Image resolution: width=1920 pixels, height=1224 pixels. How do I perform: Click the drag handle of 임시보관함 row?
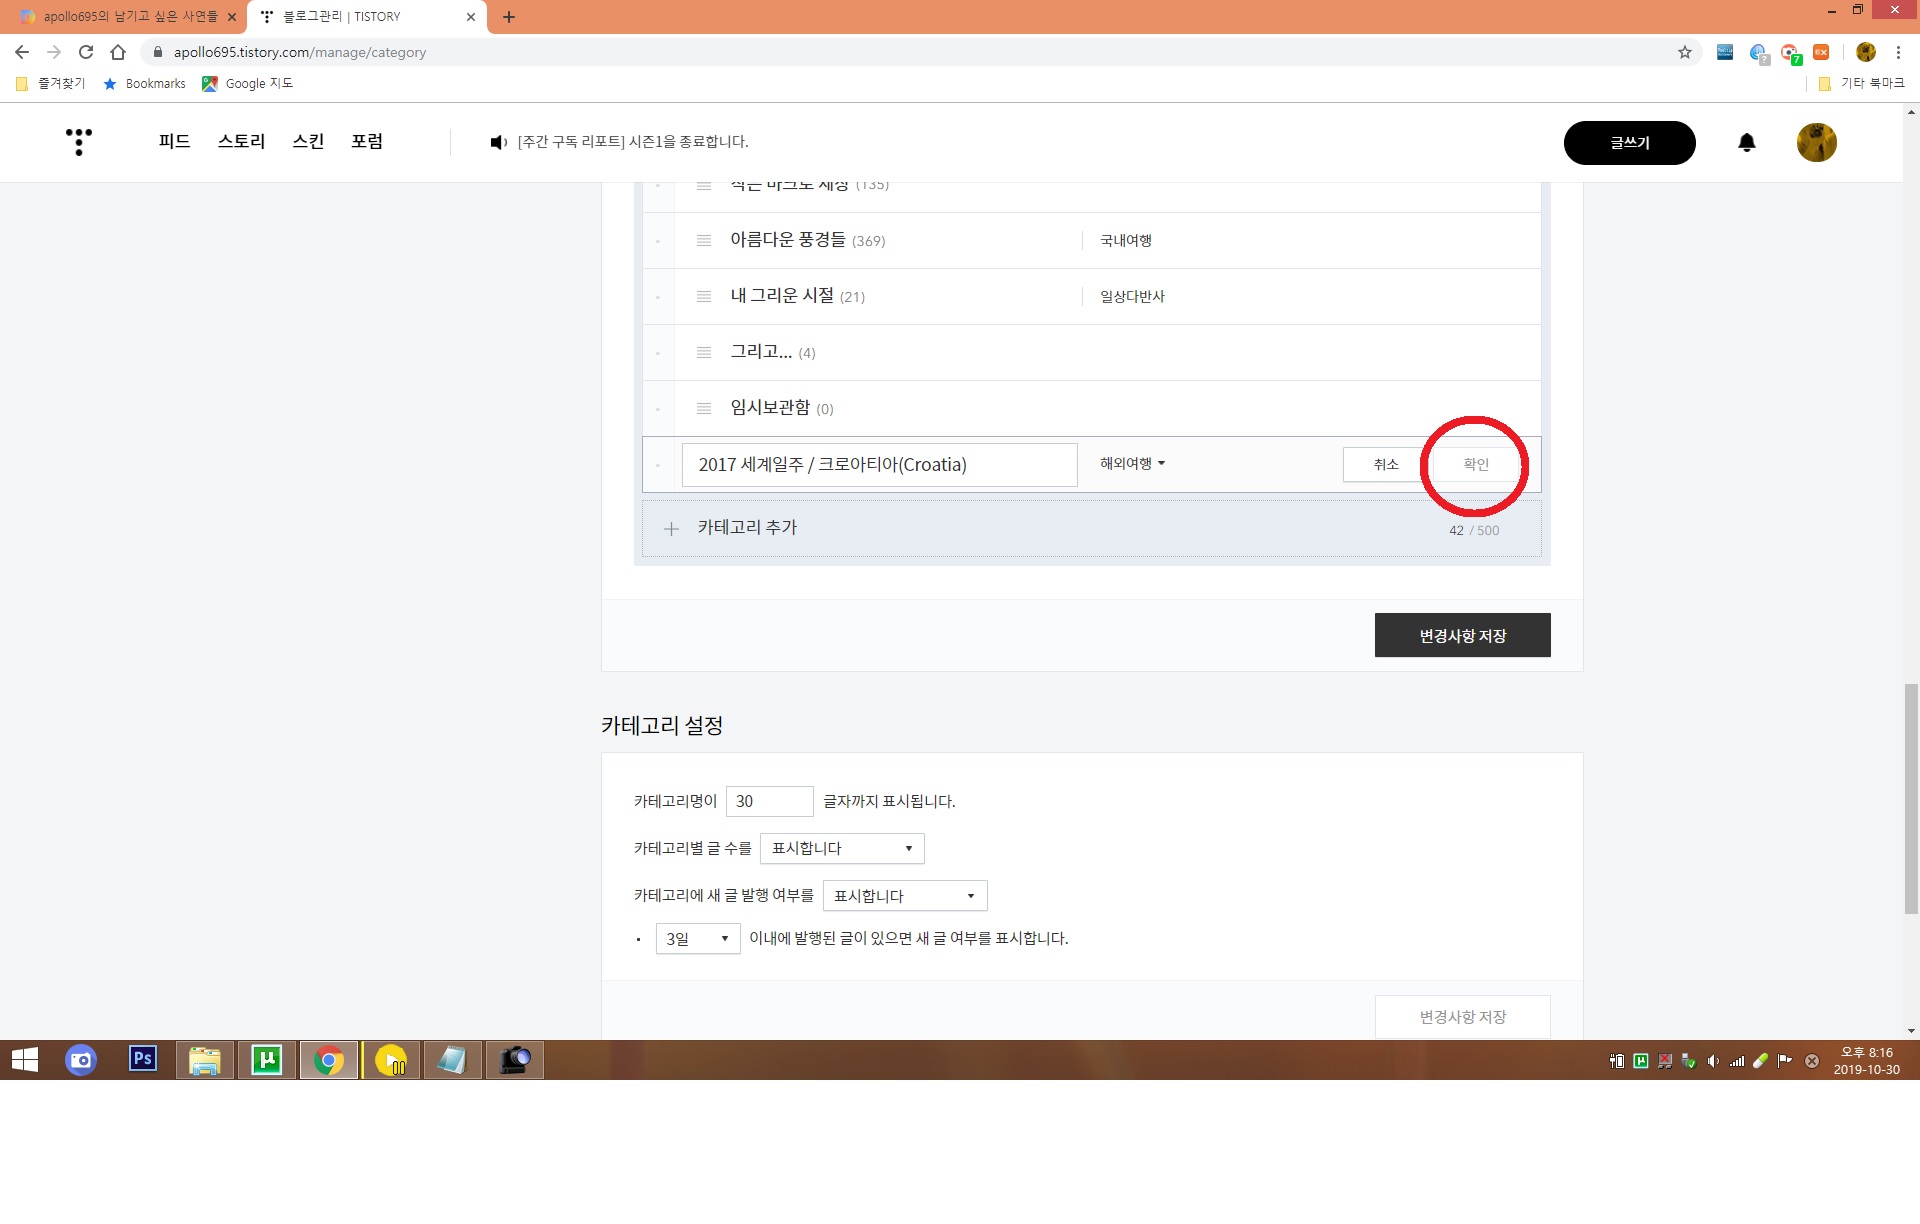pos(704,408)
